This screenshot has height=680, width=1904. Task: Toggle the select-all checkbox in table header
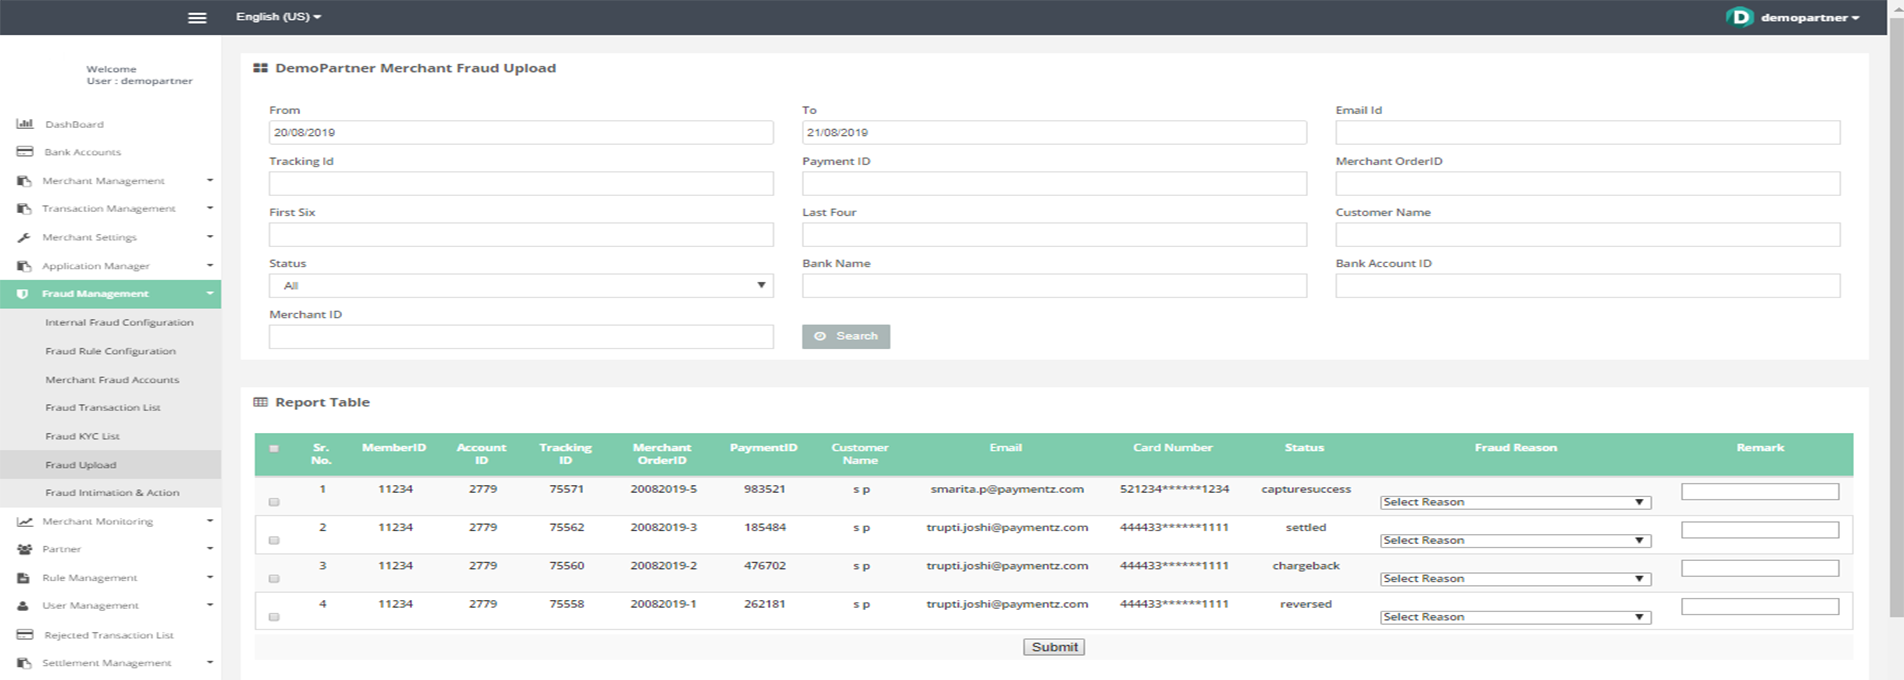(274, 449)
